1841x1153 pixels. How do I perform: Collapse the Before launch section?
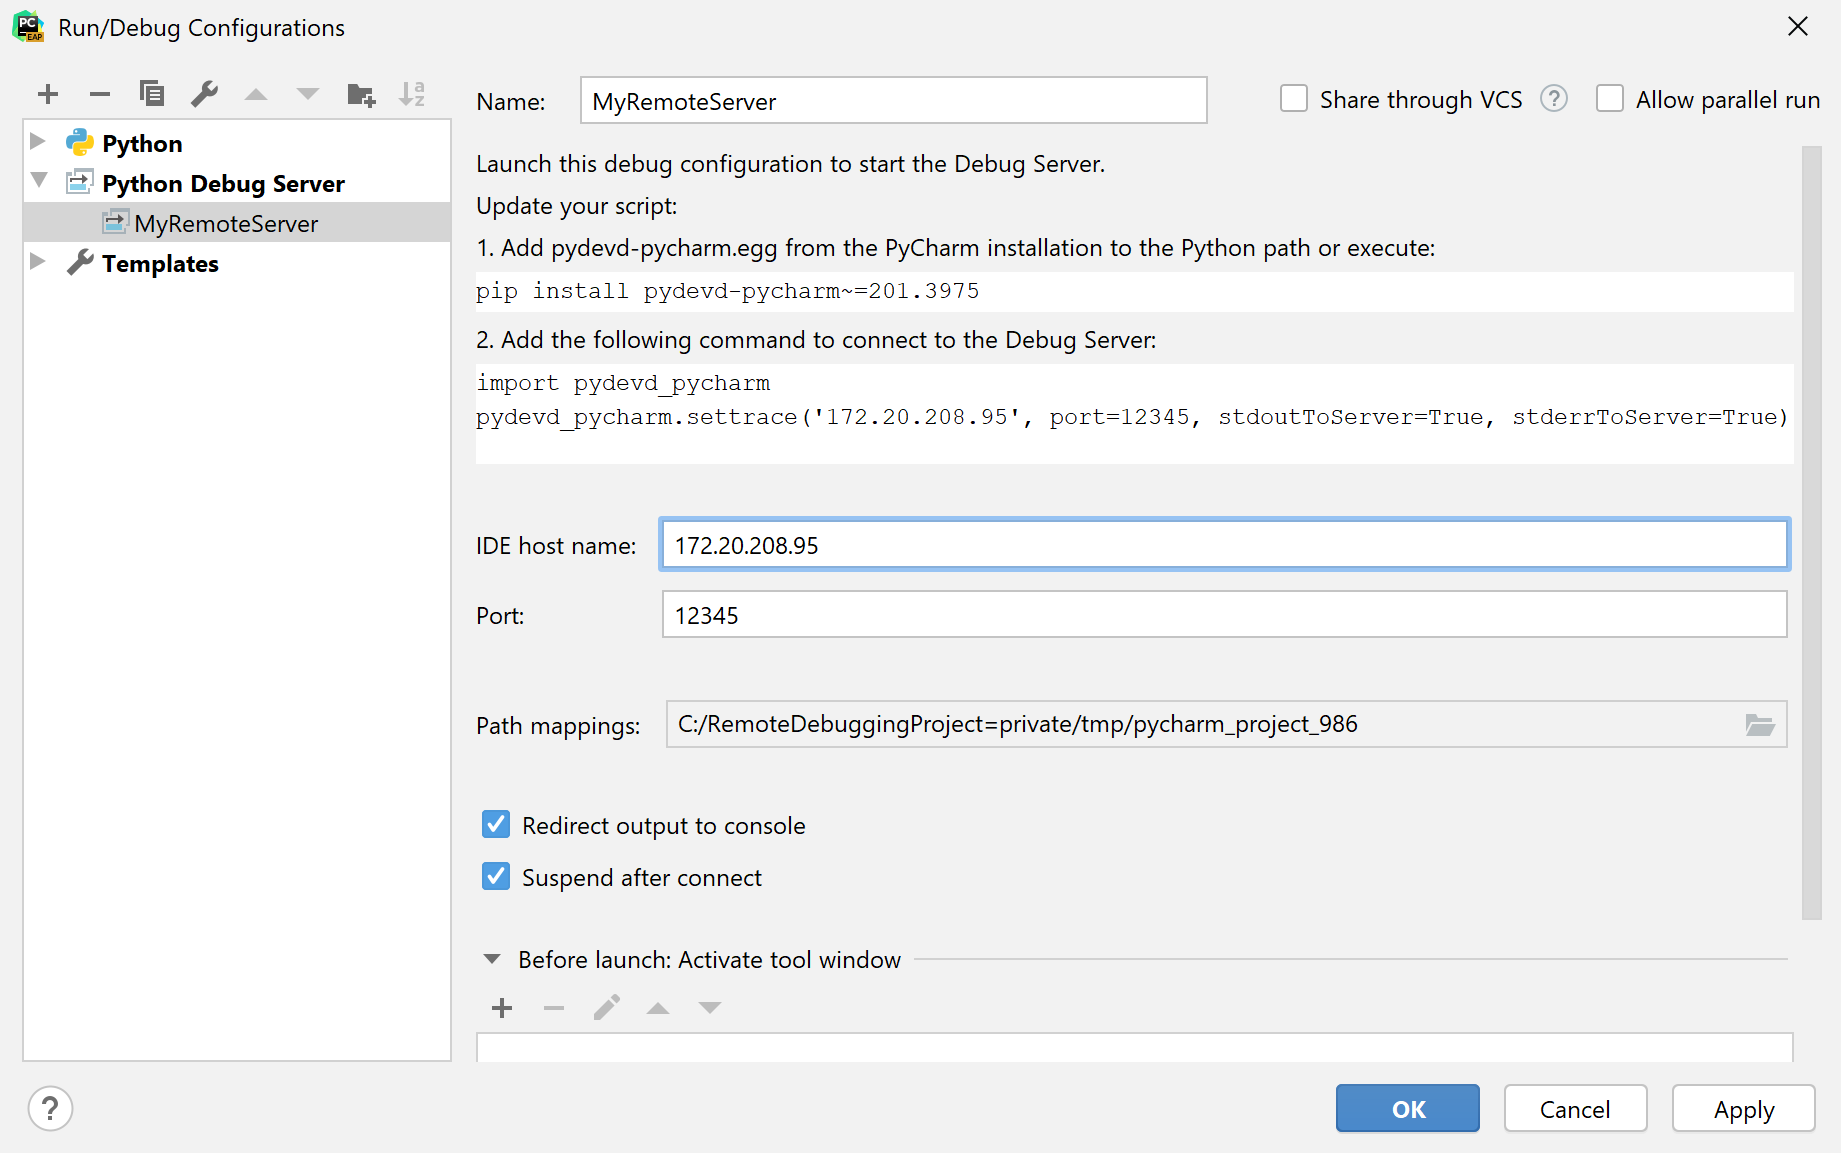coord(491,958)
